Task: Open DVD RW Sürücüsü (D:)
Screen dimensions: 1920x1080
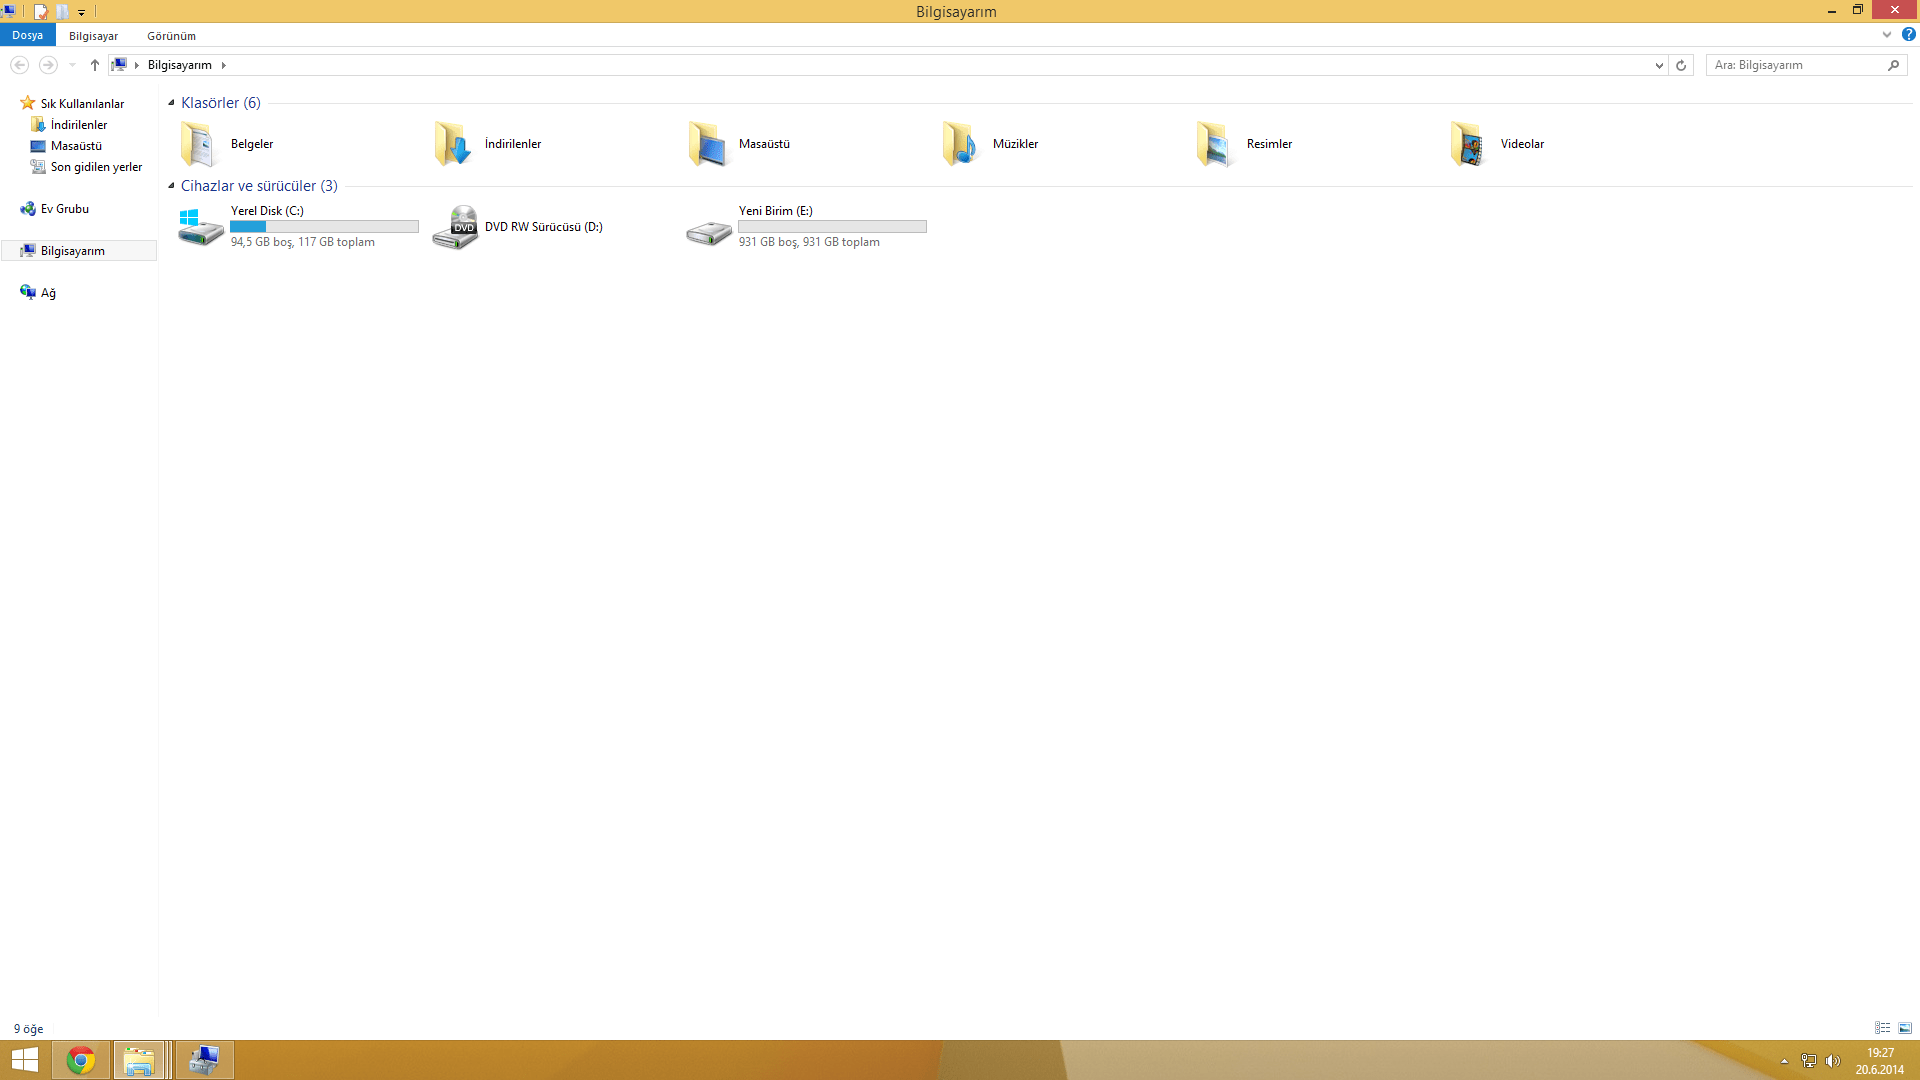Action: (543, 226)
